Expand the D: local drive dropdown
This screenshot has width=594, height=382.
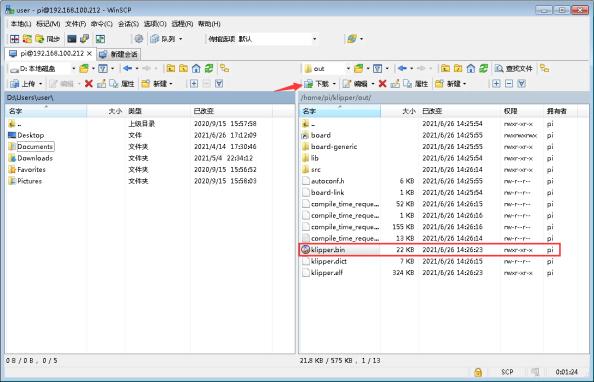tap(73, 69)
